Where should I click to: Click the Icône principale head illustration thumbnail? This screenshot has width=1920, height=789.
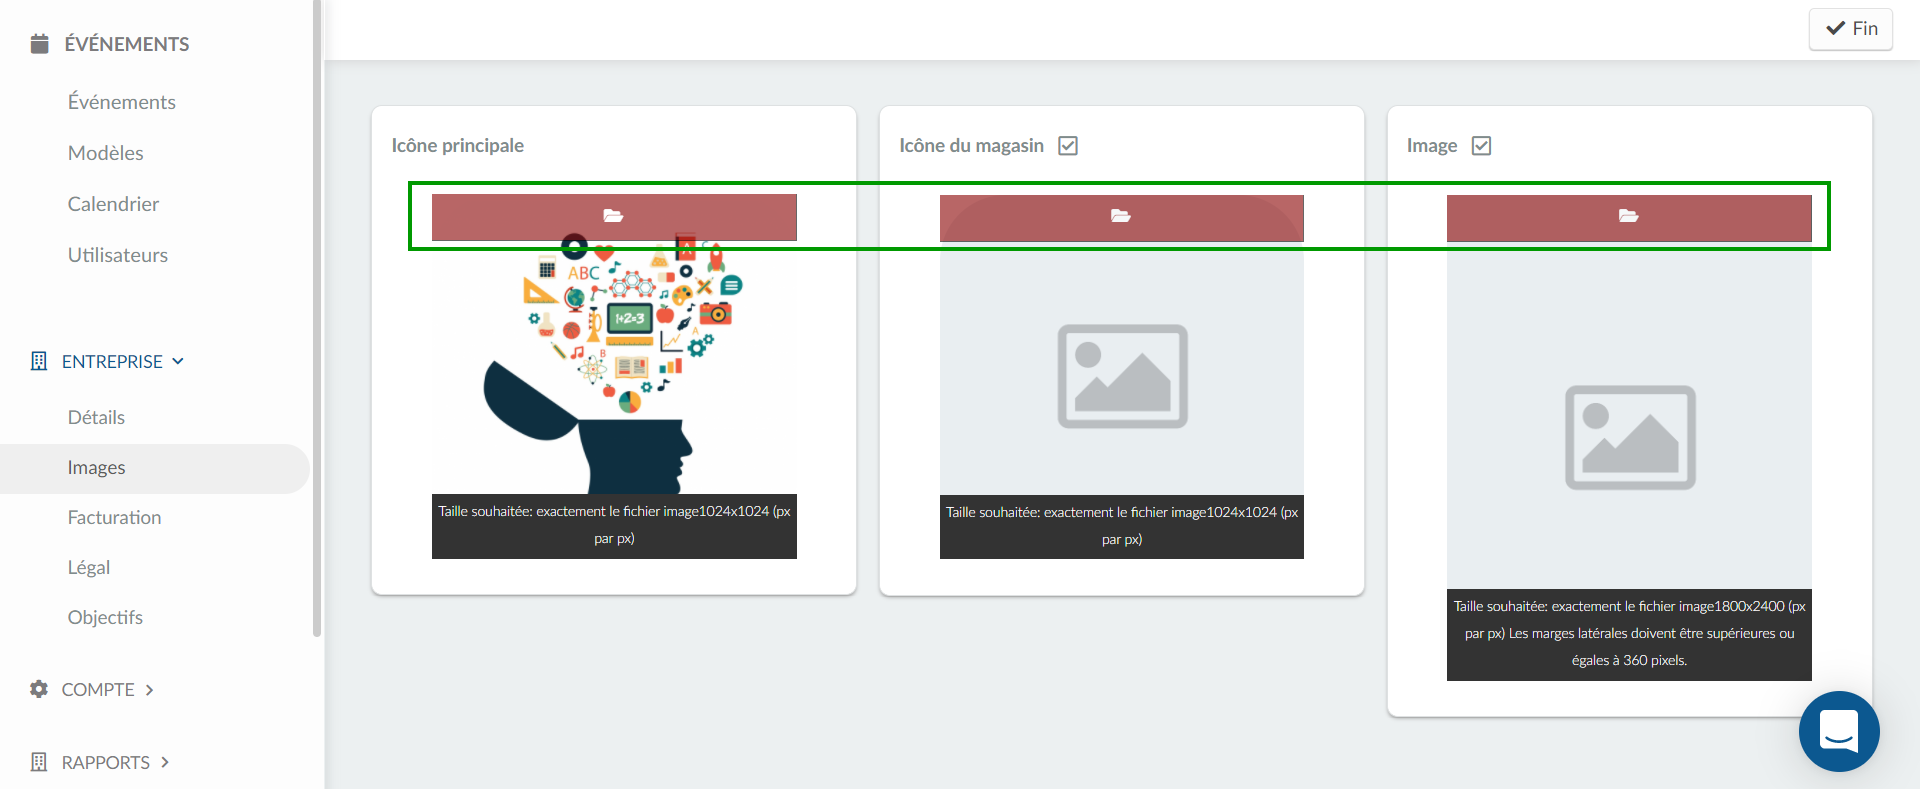coord(614,365)
